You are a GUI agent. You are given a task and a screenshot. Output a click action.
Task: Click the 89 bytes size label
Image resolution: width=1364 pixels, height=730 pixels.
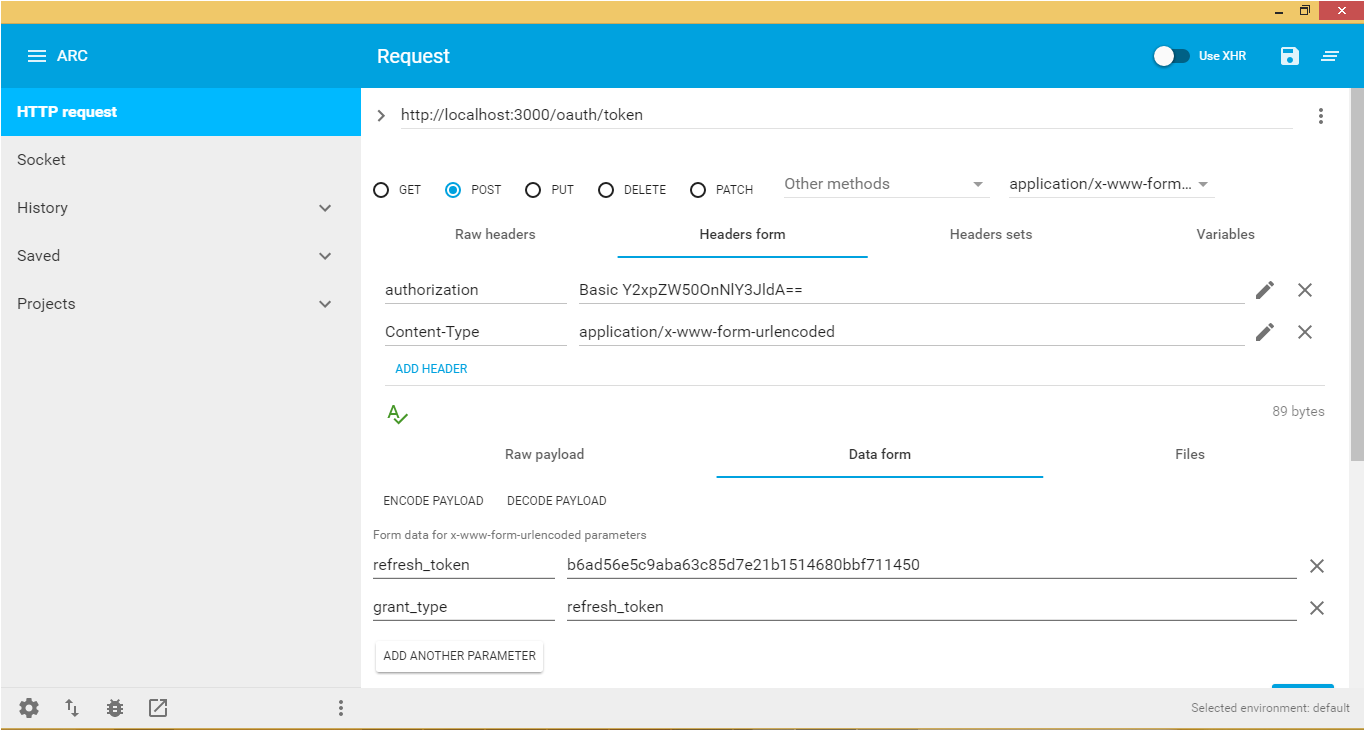[x=1298, y=411]
